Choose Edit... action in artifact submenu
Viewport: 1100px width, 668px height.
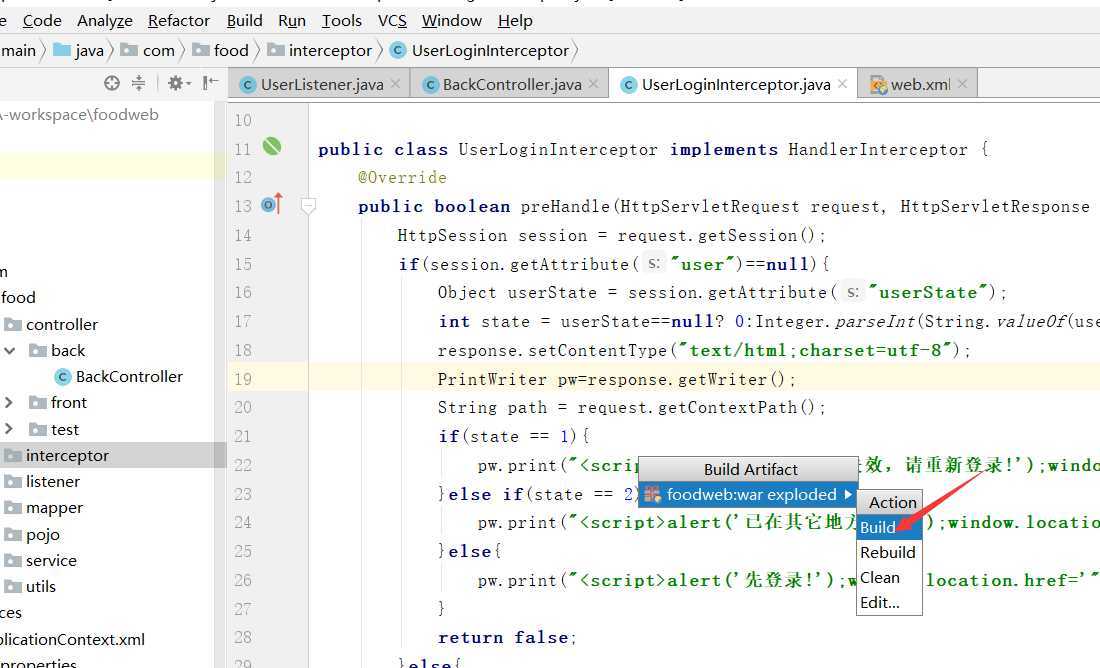click(x=889, y=603)
